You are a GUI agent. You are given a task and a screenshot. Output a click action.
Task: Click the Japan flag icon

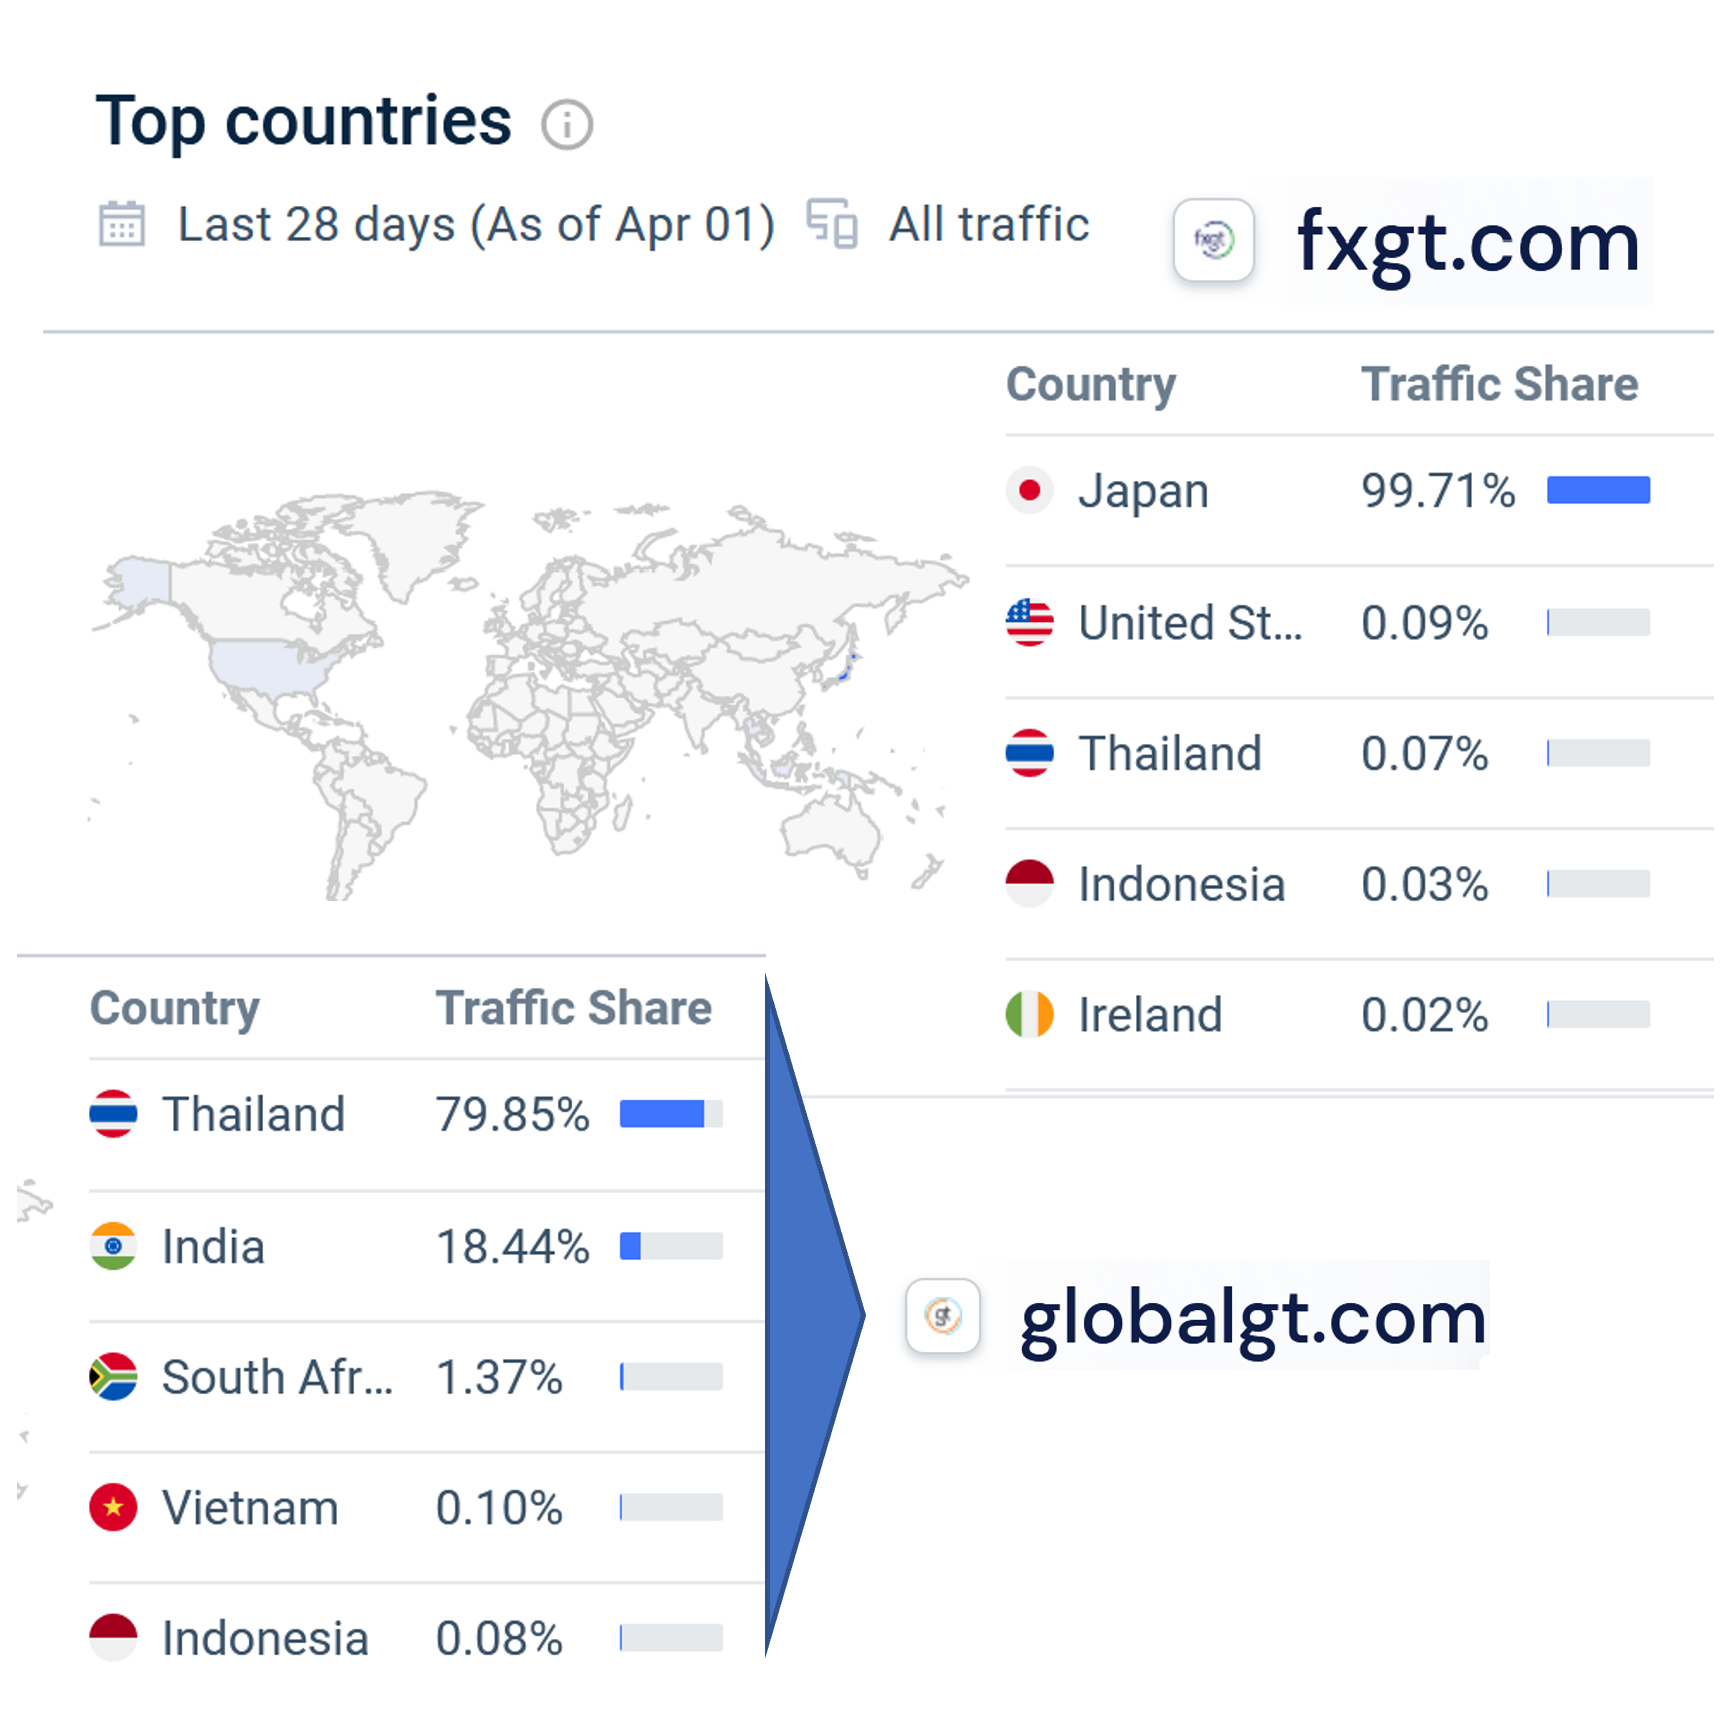1029,491
